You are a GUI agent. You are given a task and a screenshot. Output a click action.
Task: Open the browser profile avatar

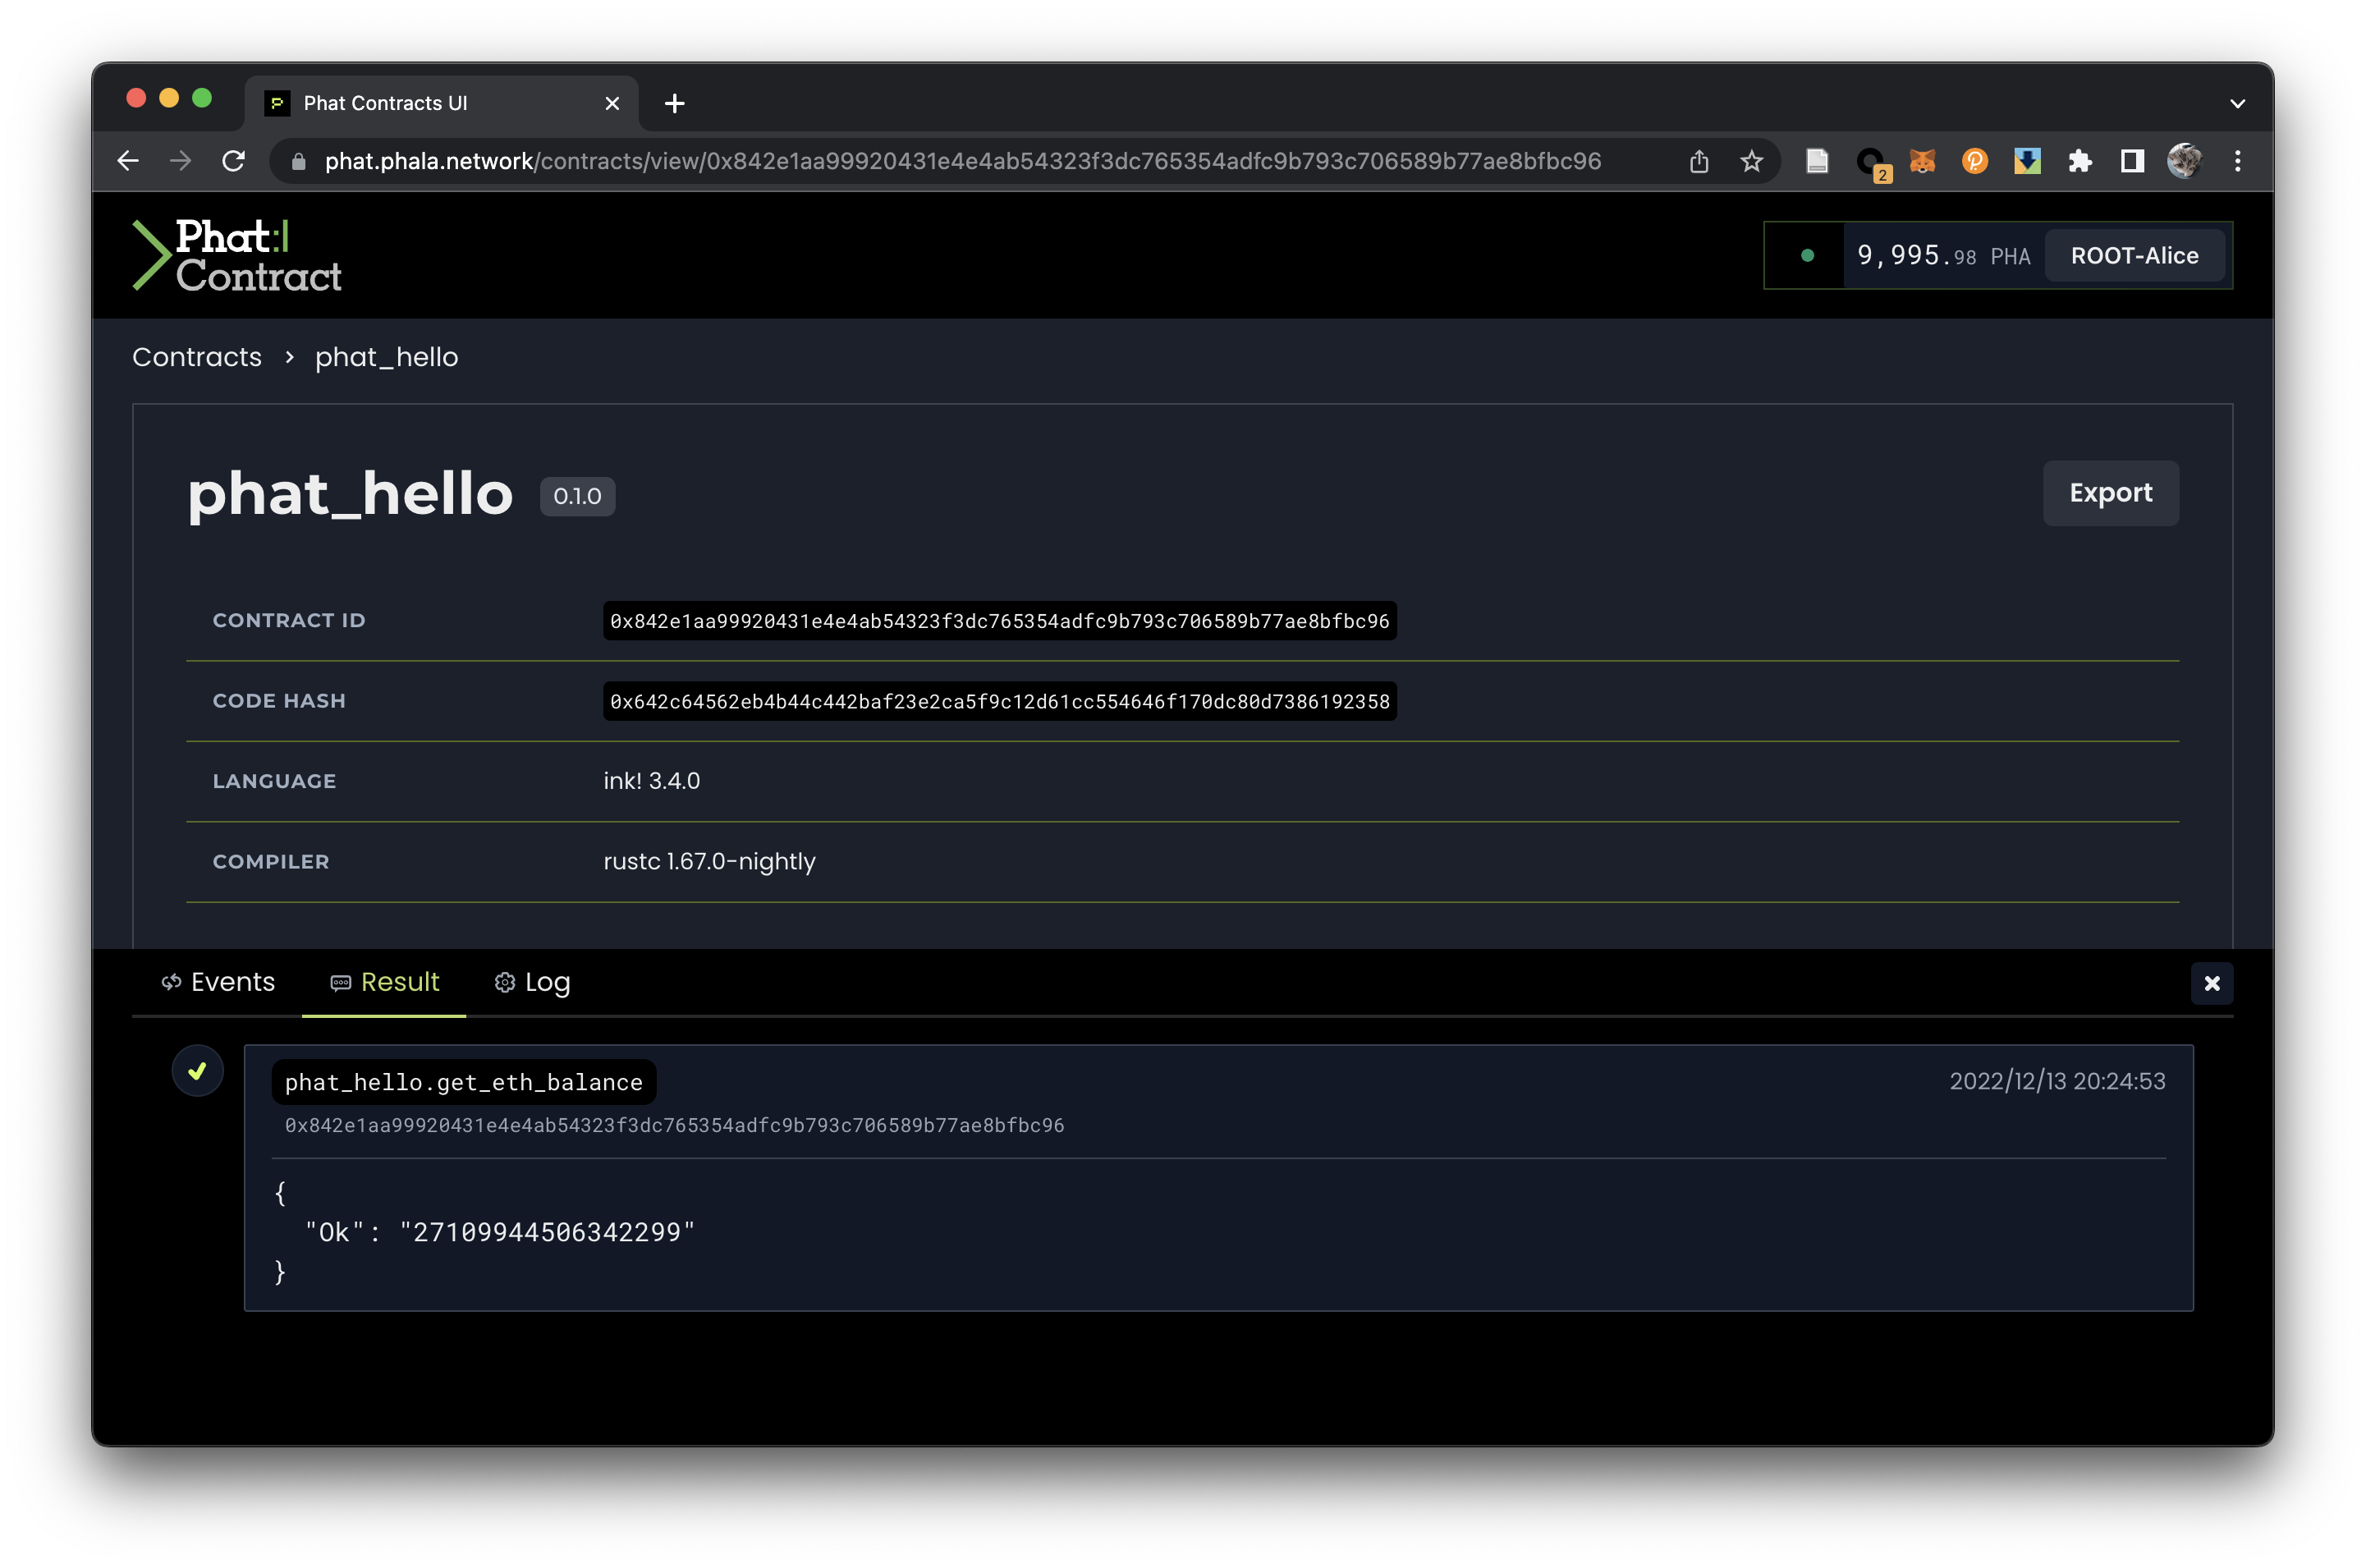point(2184,161)
